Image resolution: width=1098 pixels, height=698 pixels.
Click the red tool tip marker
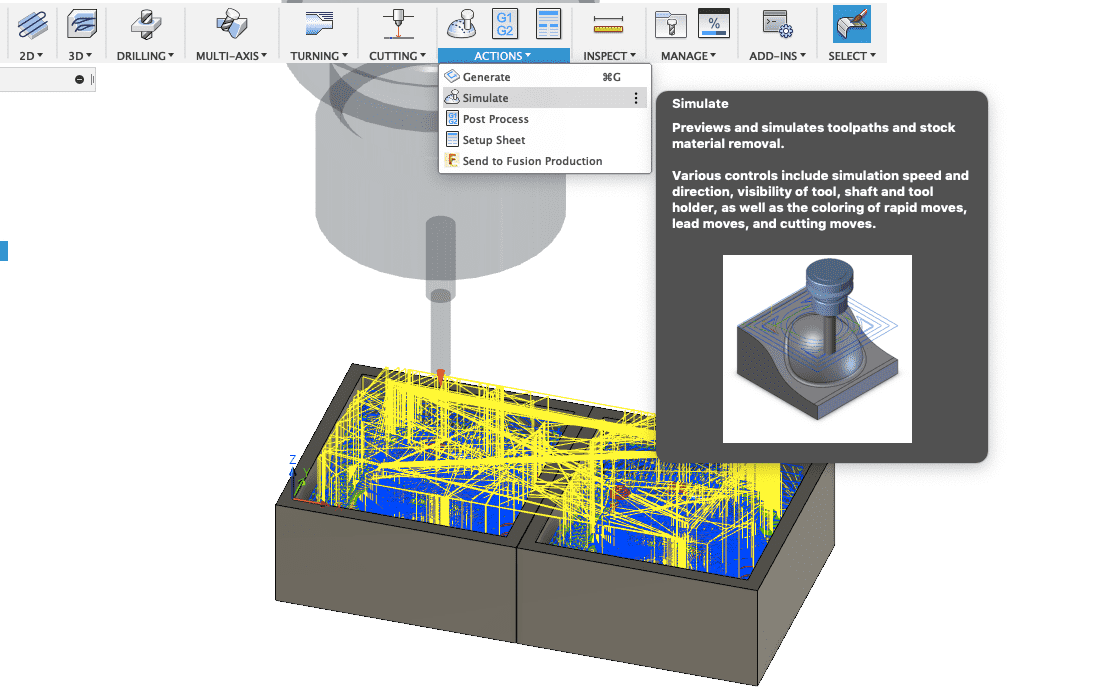click(440, 377)
